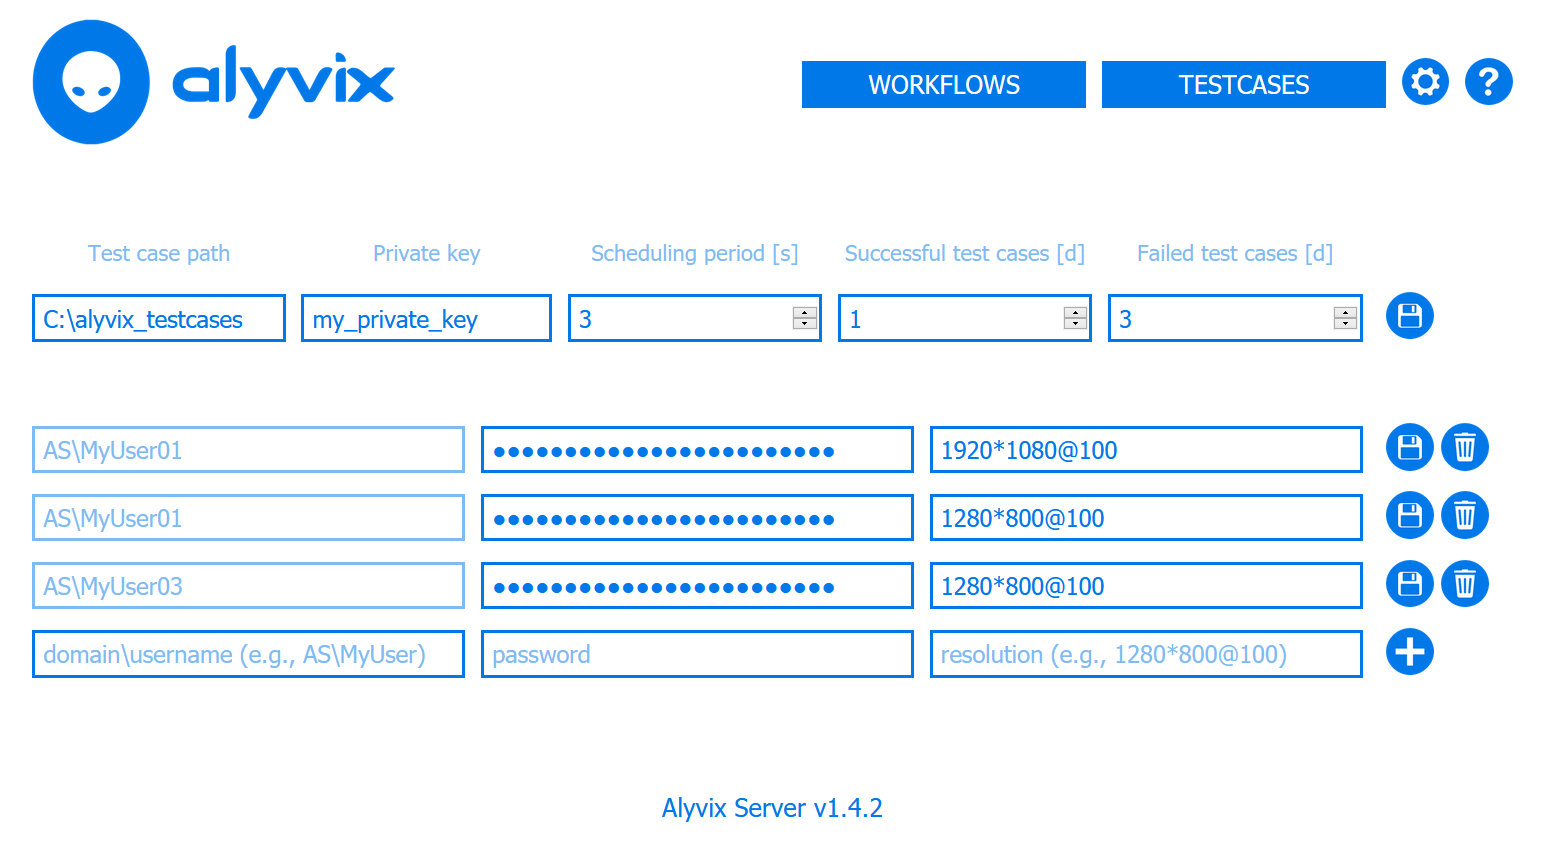Click the "Test case path" label
1547x862 pixels.
[159, 253]
